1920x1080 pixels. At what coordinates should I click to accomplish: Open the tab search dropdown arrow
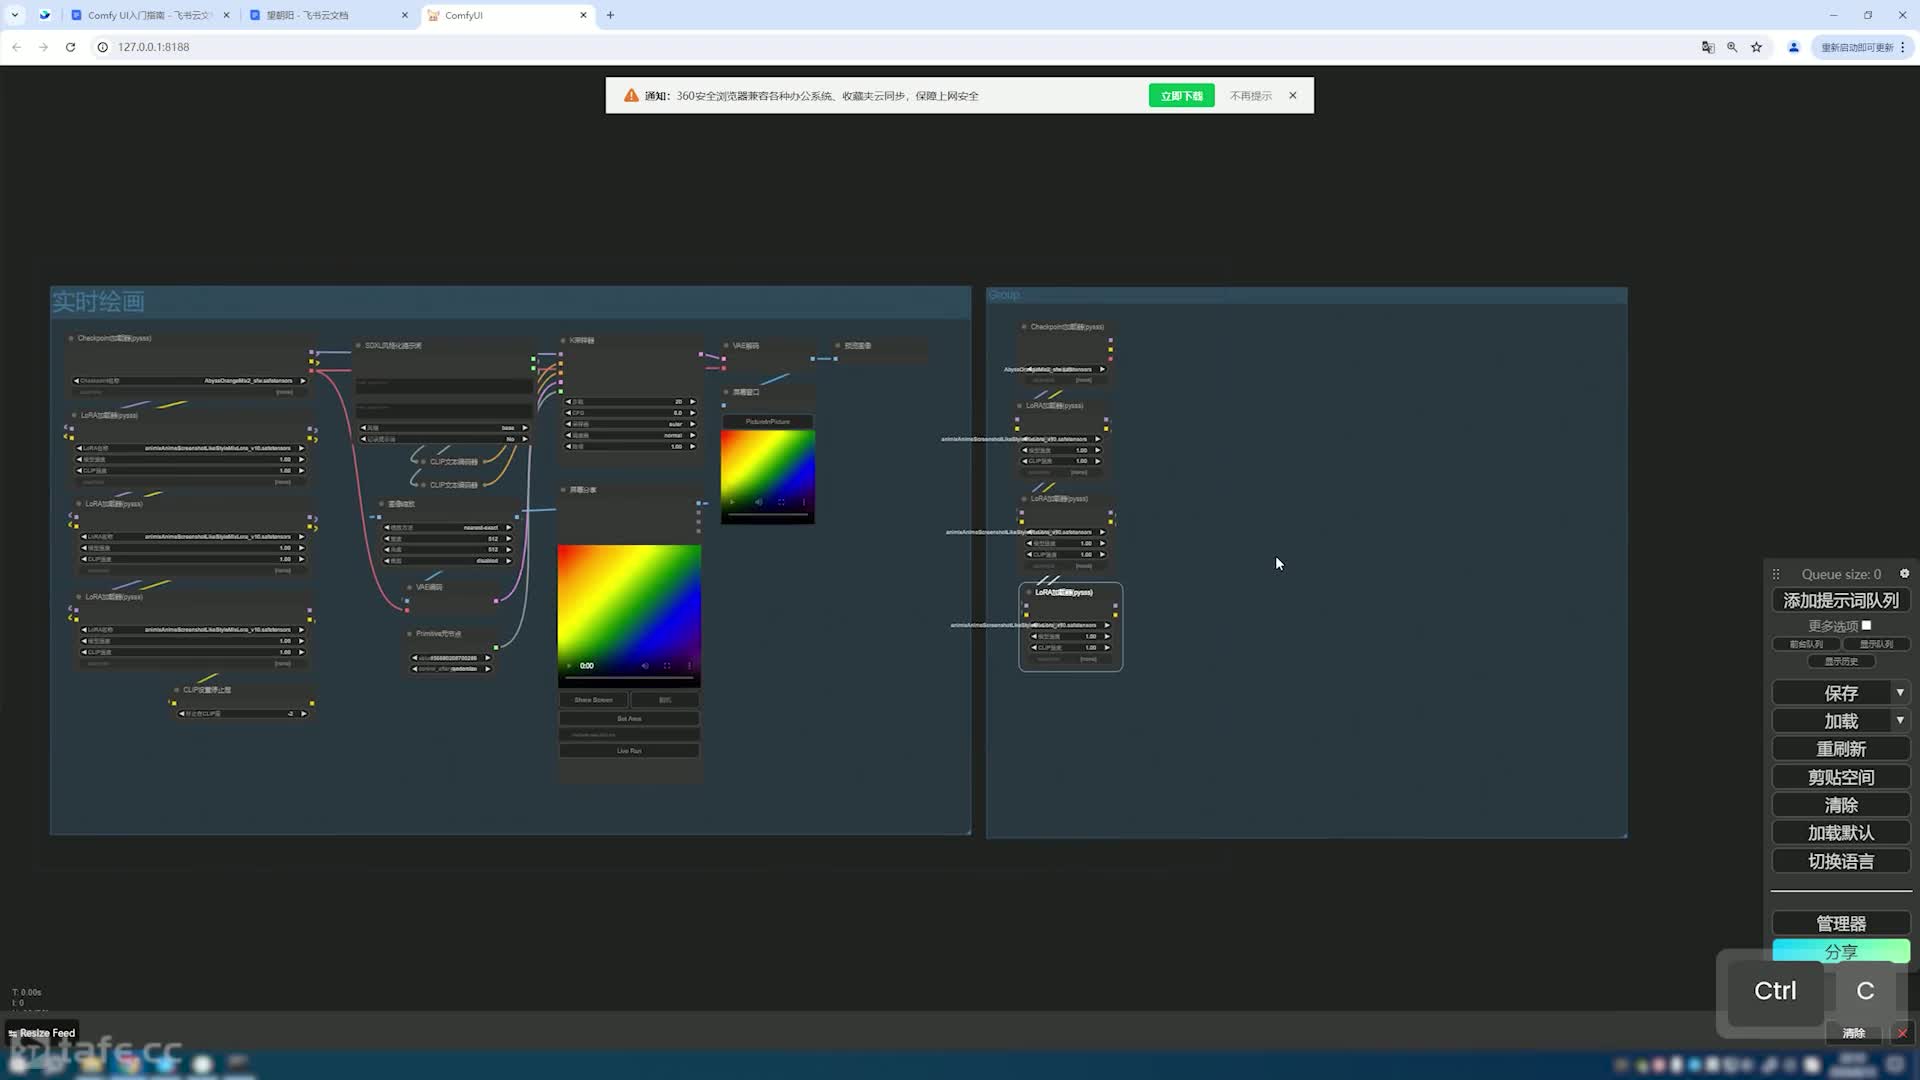pyautogui.click(x=15, y=15)
